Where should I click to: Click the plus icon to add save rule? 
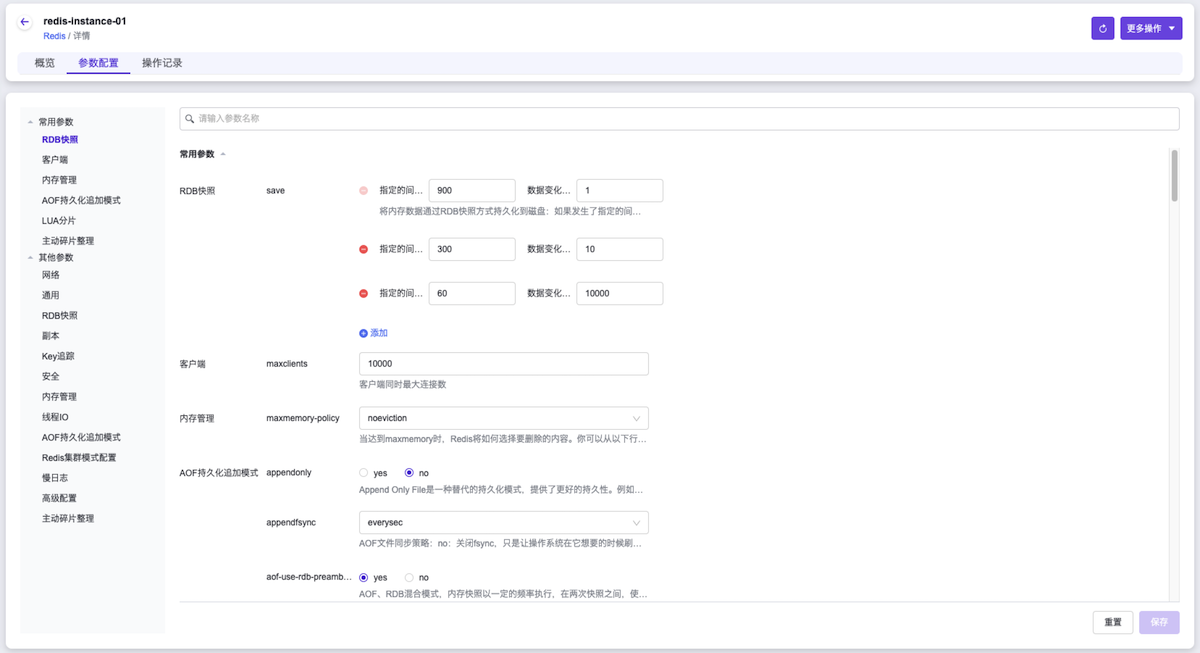click(364, 333)
